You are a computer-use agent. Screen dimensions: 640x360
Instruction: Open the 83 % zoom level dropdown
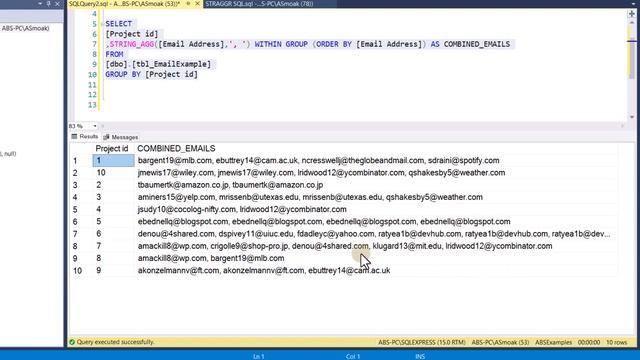(x=95, y=126)
